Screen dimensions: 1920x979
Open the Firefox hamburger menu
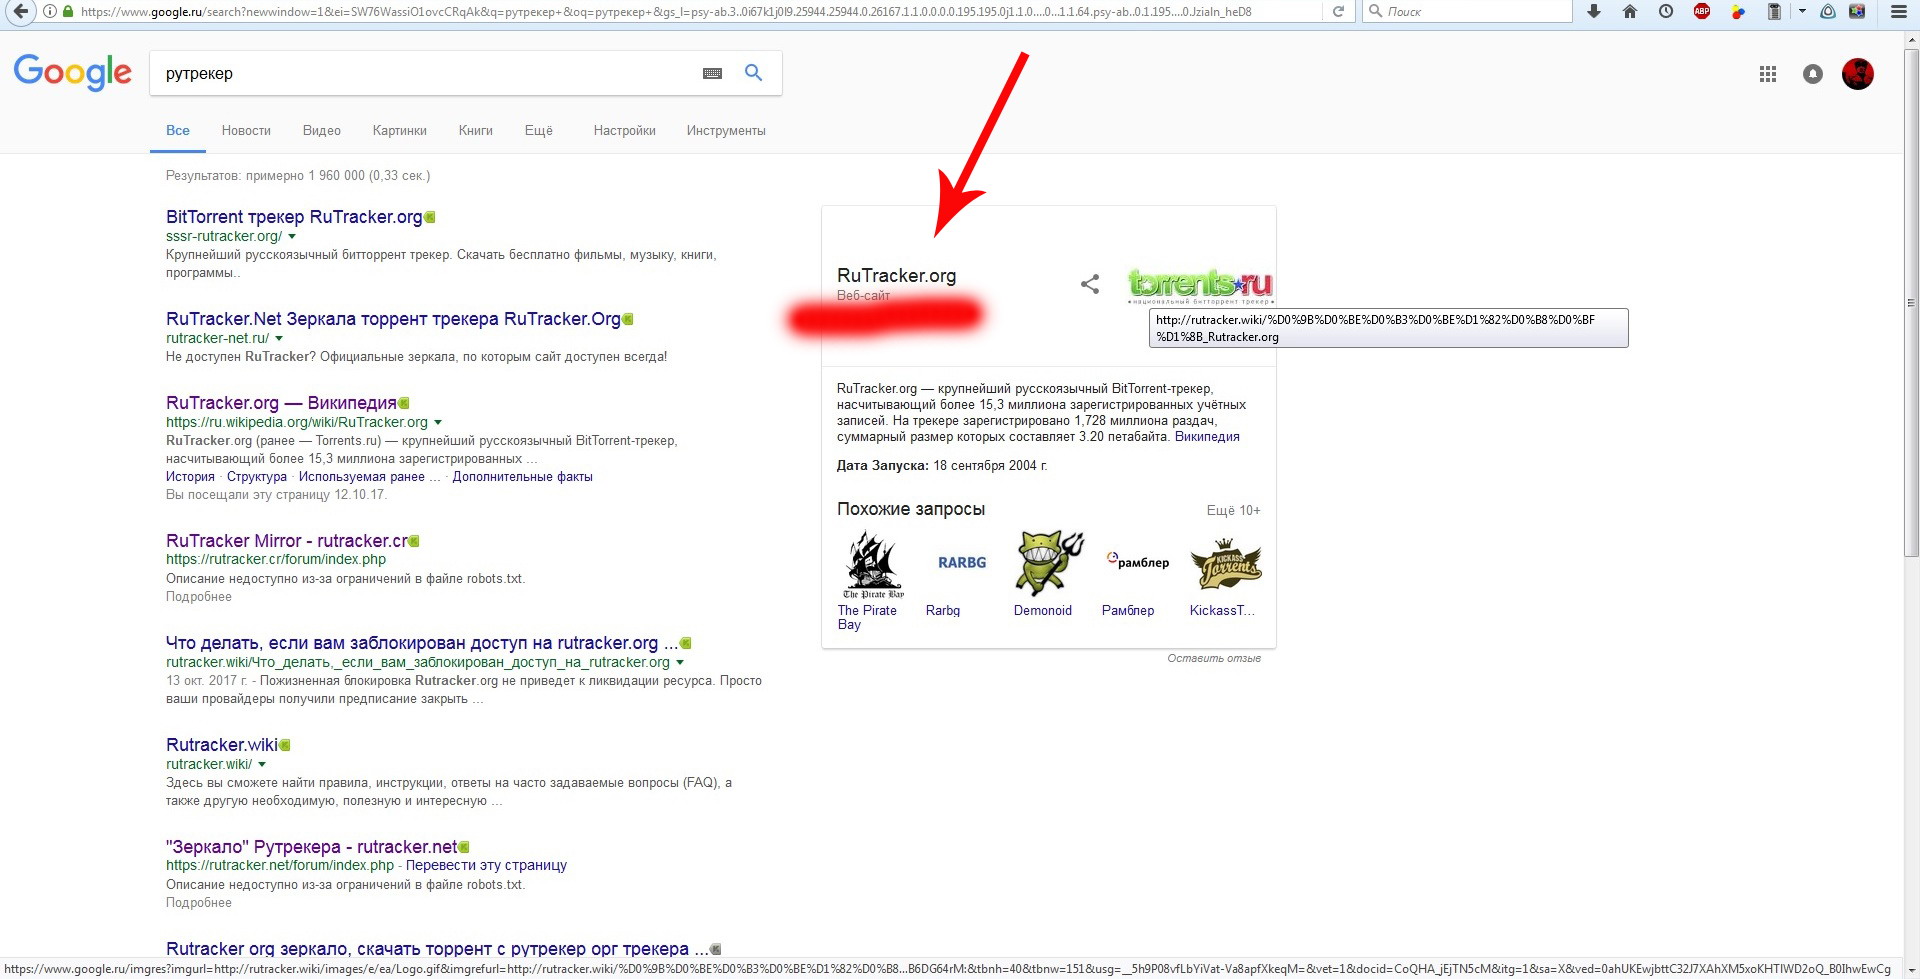click(1899, 12)
